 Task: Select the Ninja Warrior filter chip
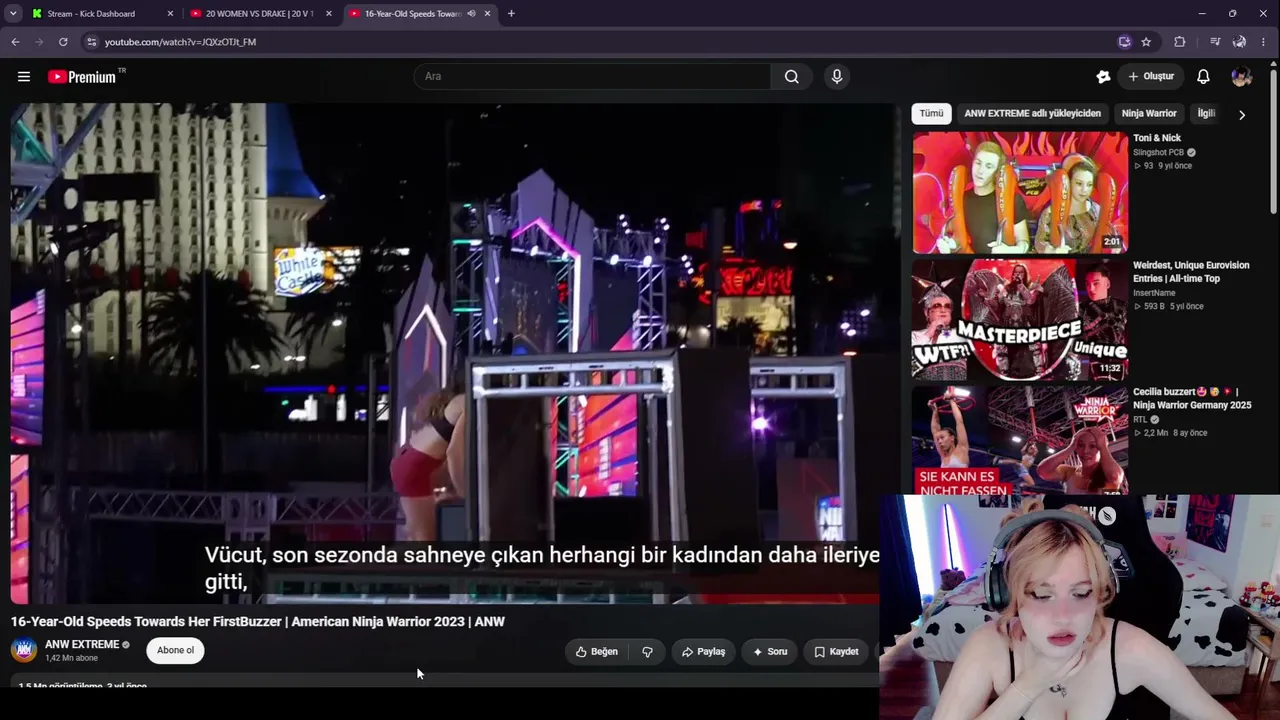tap(1149, 114)
